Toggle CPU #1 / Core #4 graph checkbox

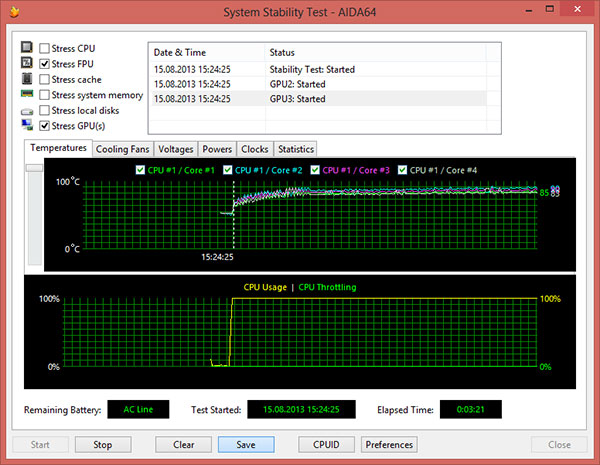pyautogui.click(x=402, y=170)
